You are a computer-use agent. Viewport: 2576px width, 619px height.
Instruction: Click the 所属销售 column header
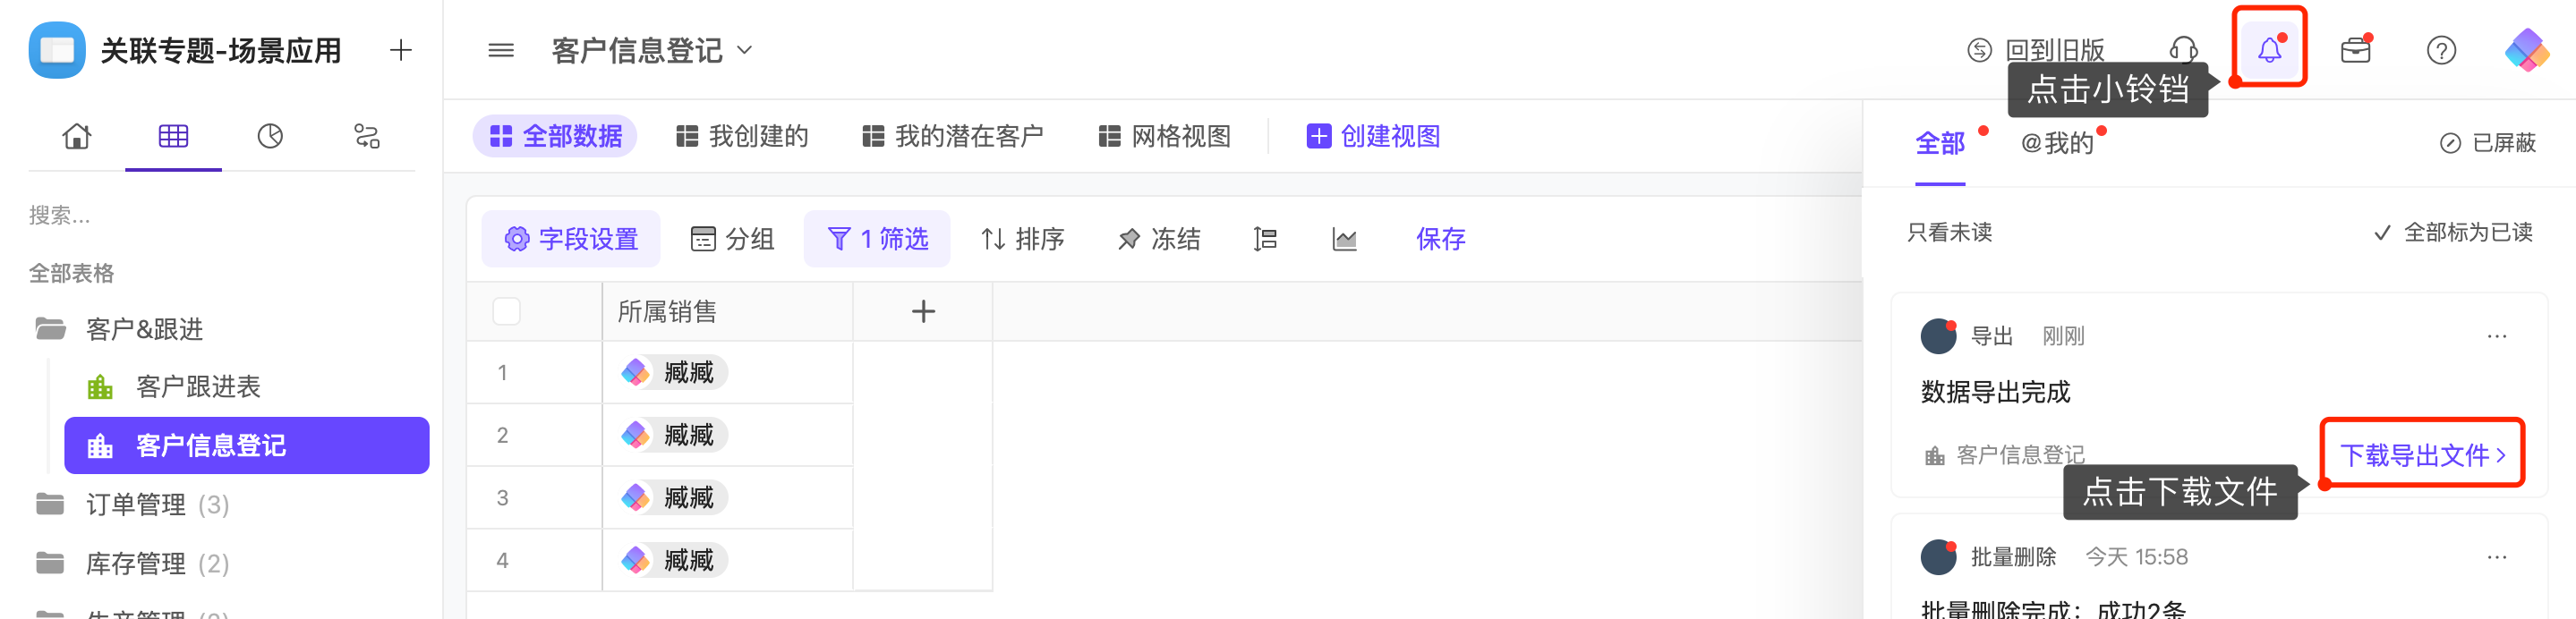pyautogui.click(x=727, y=312)
